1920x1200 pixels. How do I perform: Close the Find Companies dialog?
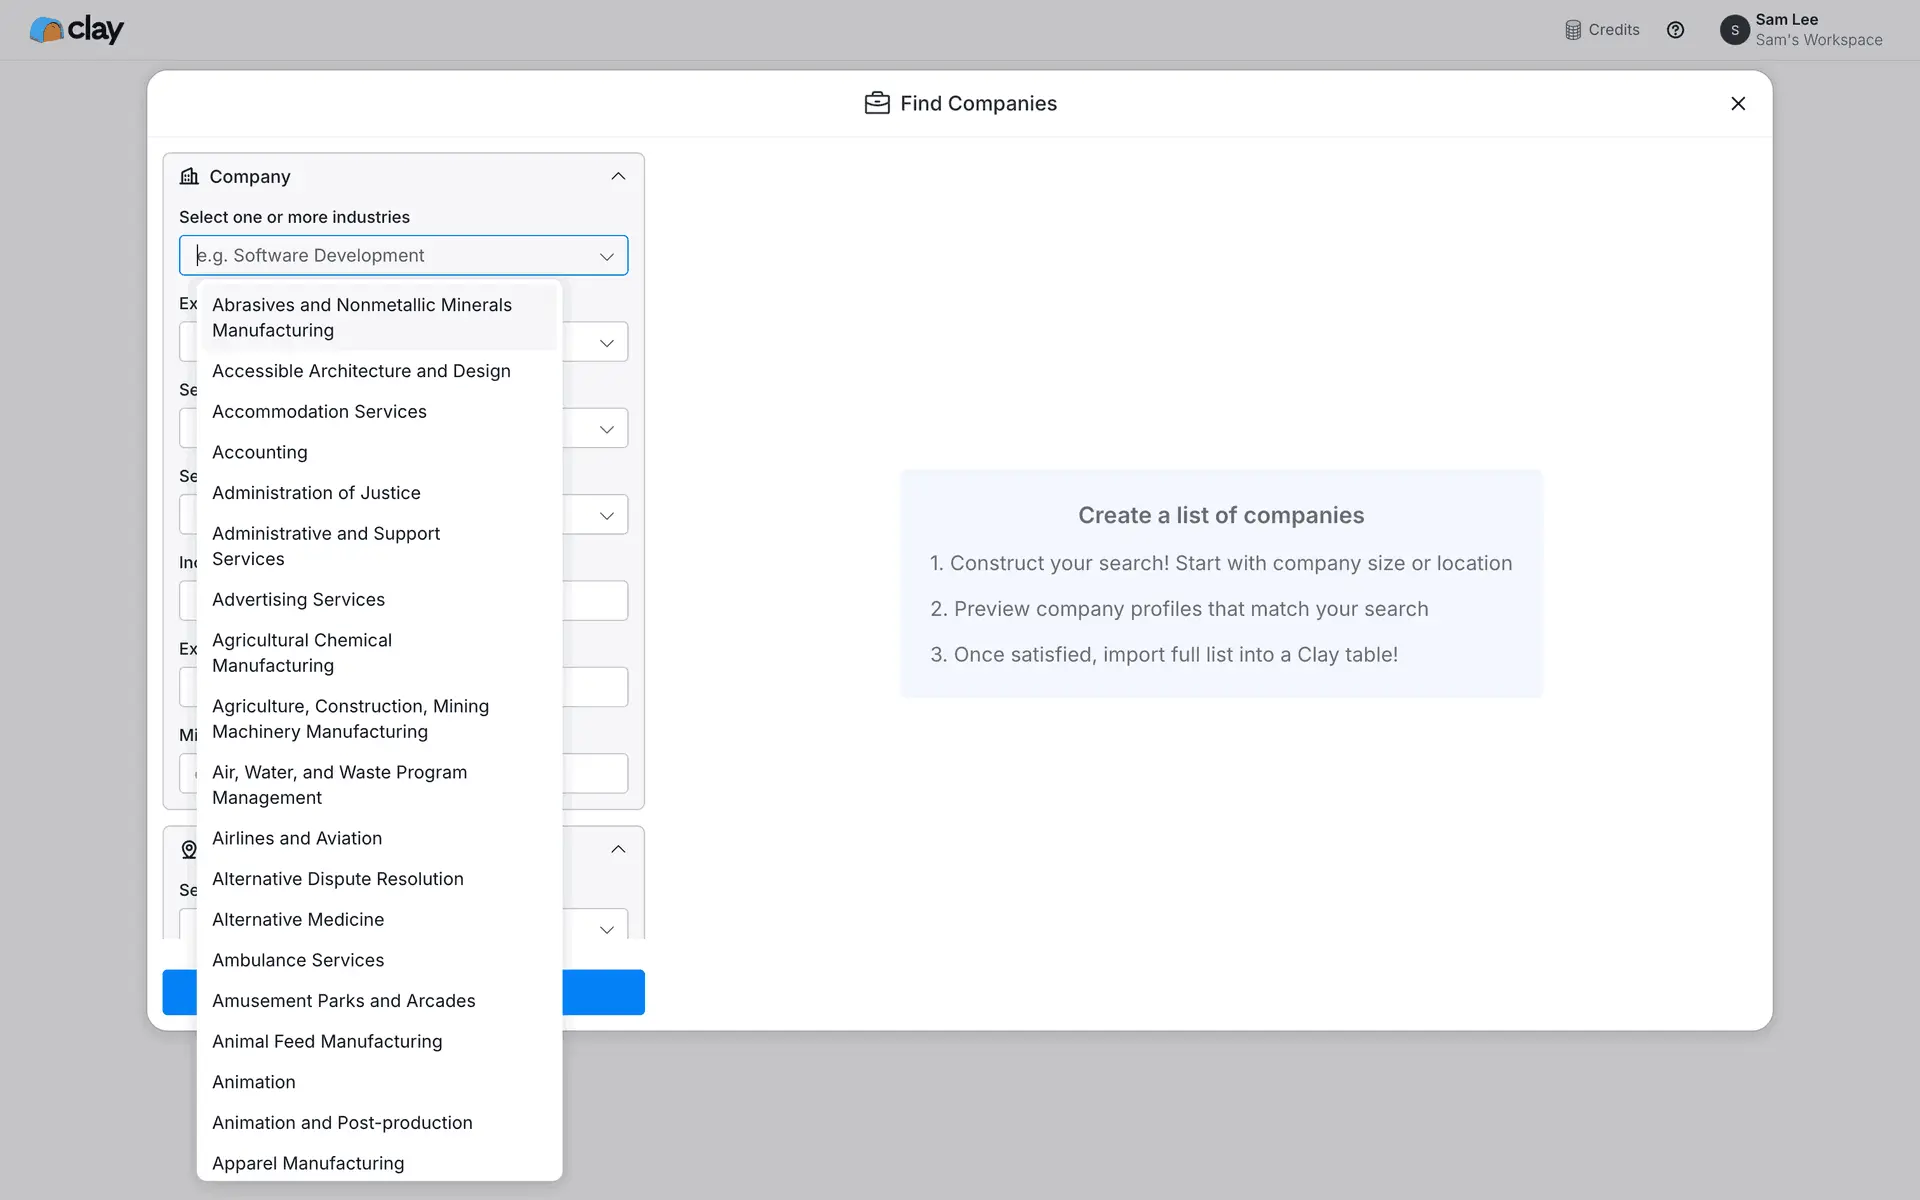coord(1738,104)
